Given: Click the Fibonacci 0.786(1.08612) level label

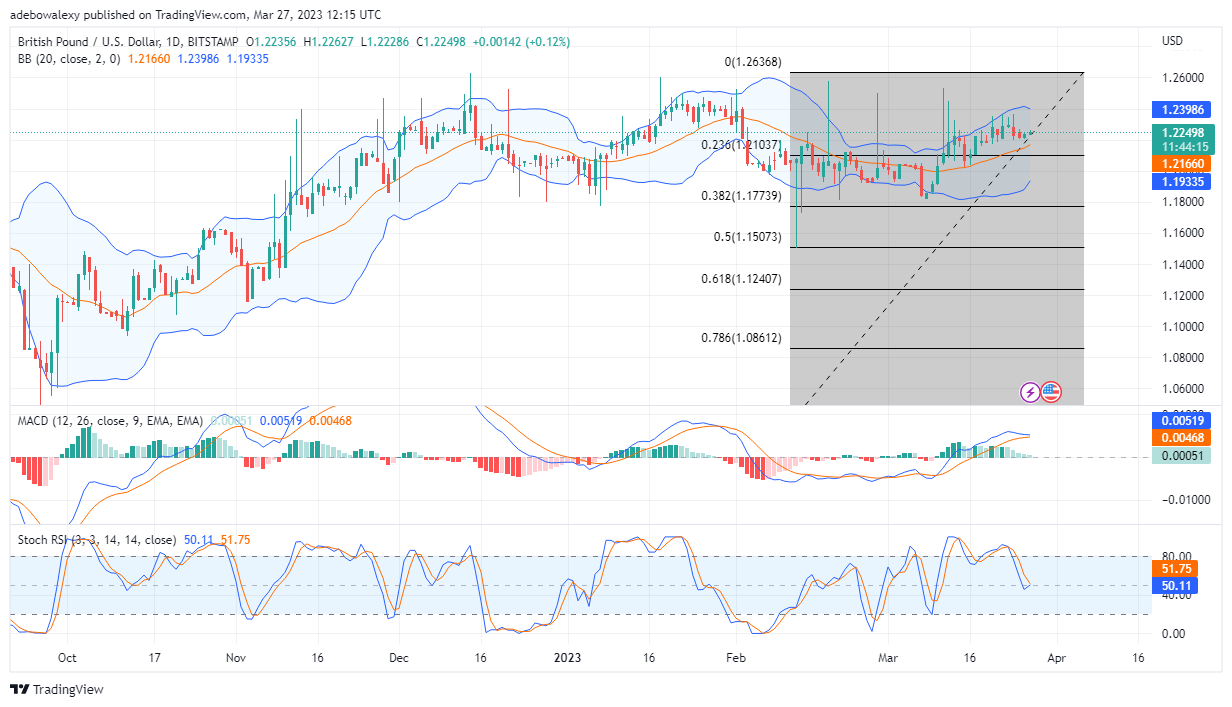Looking at the screenshot, I should (x=742, y=339).
